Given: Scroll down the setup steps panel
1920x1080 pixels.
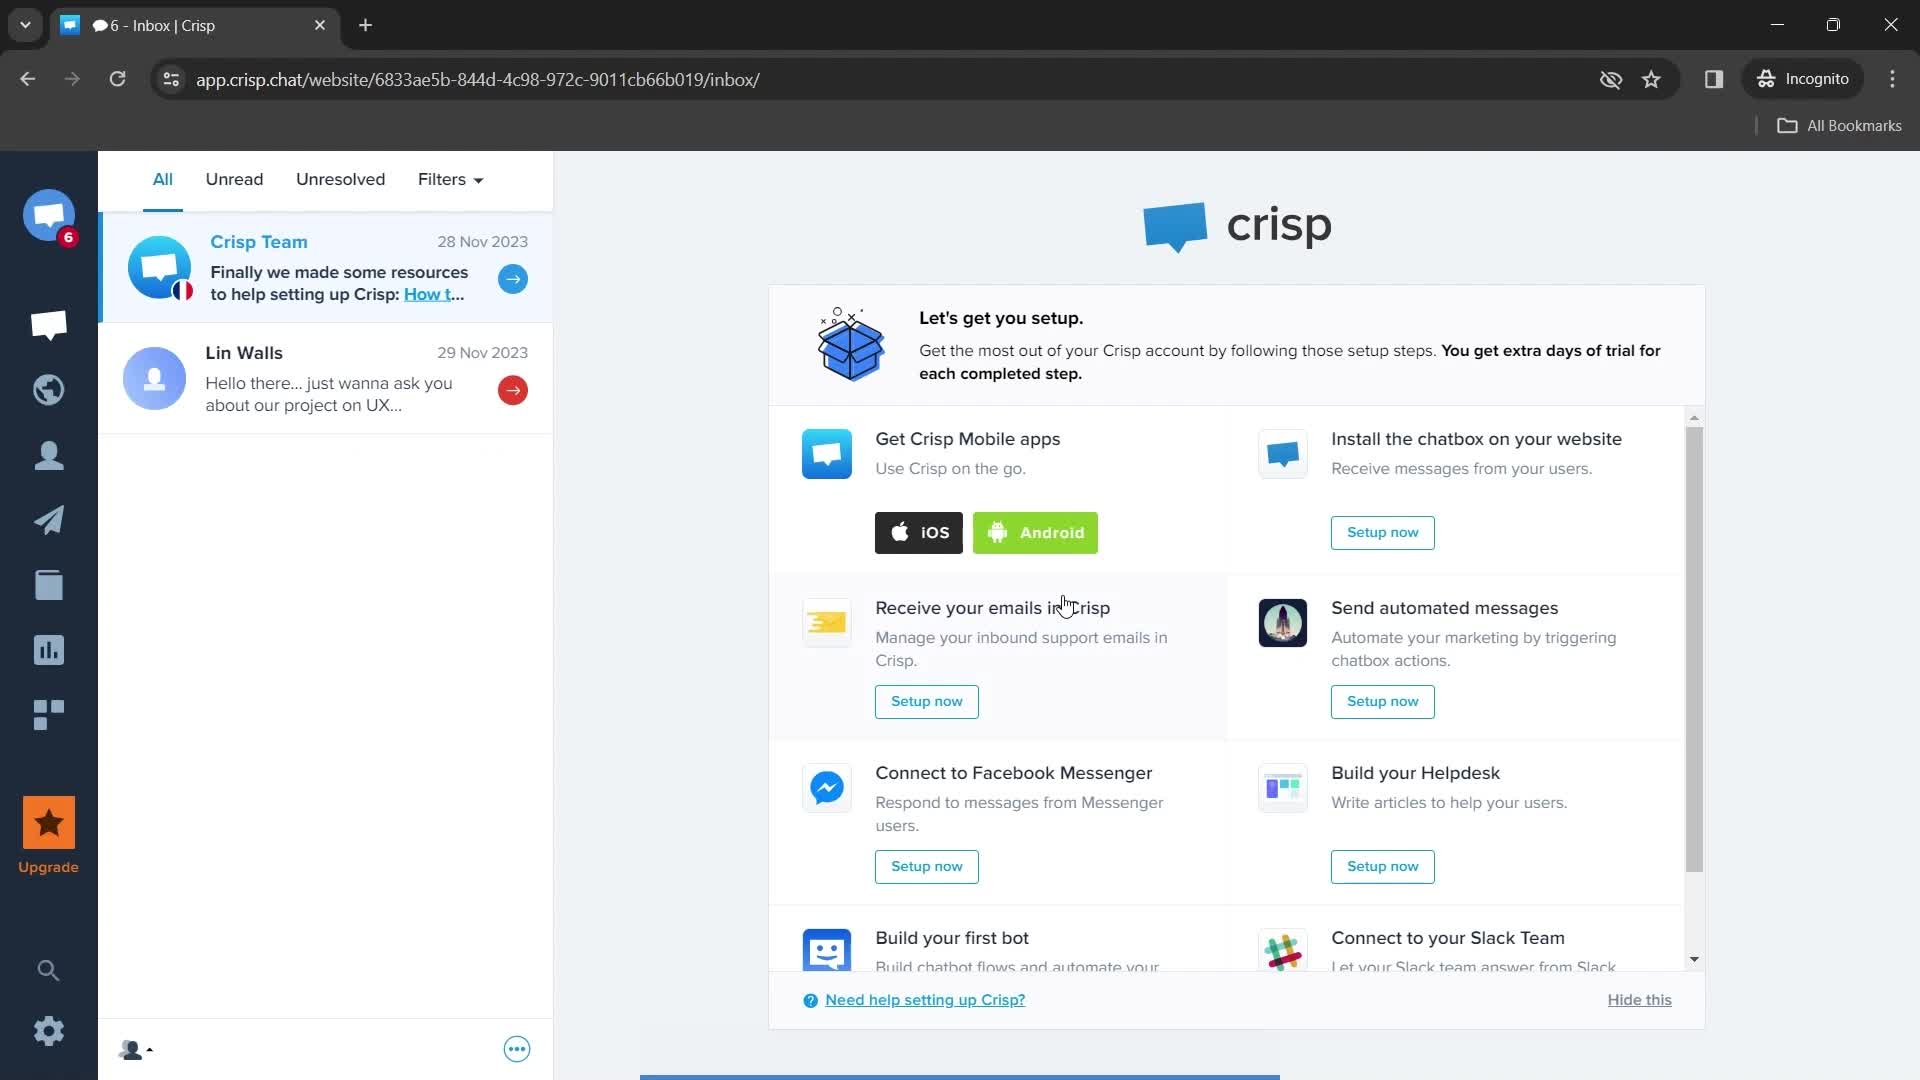Looking at the screenshot, I should tap(1695, 960).
